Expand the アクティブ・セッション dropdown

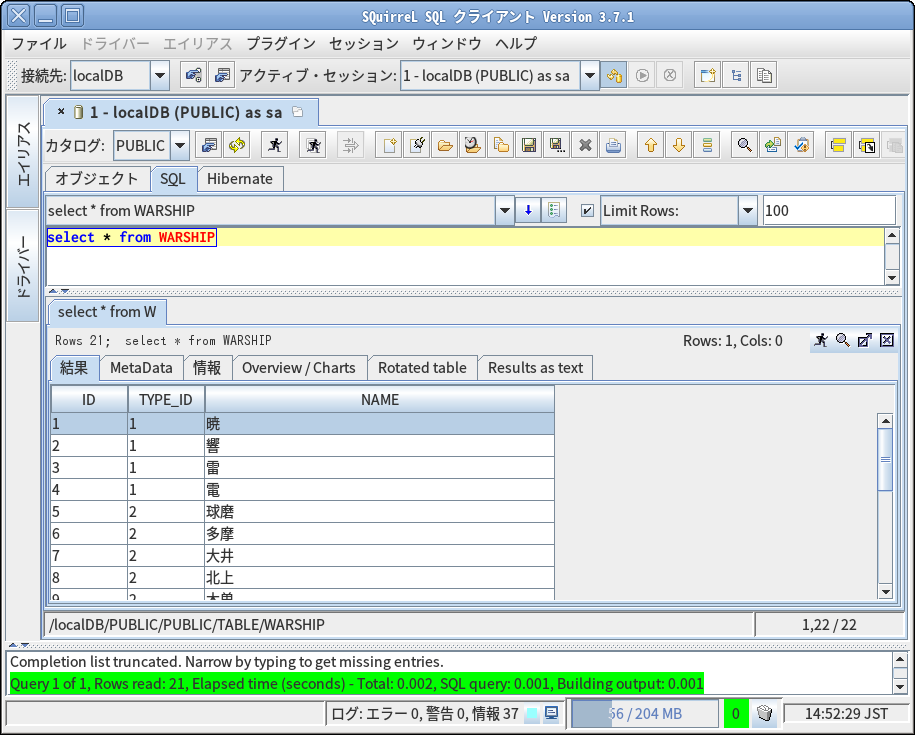tap(589, 75)
